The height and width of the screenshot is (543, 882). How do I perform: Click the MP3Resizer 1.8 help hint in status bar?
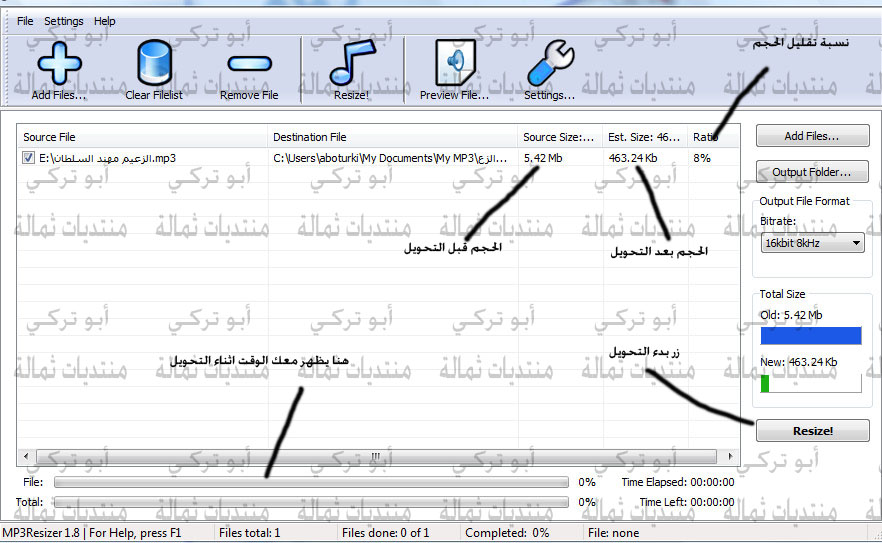(92, 533)
